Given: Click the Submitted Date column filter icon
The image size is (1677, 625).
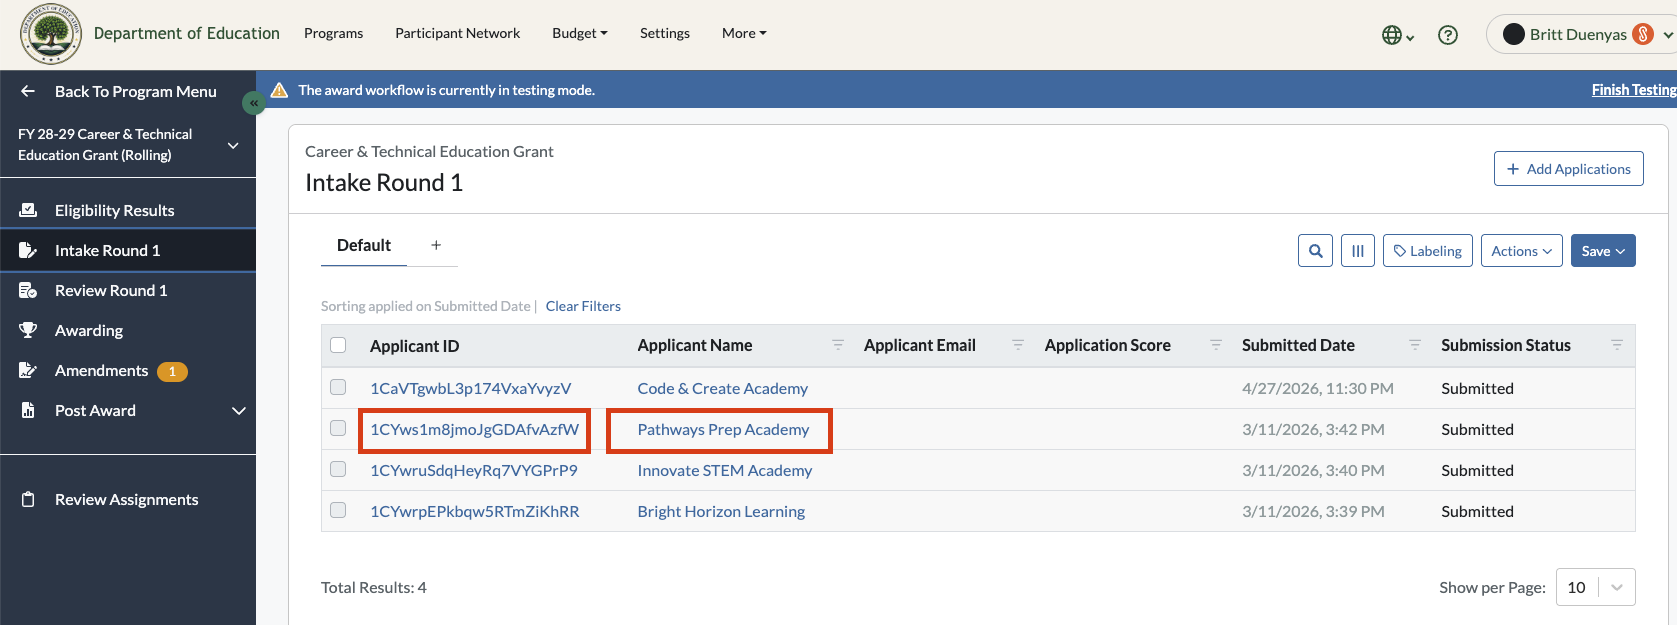Looking at the screenshot, I should (1415, 345).
